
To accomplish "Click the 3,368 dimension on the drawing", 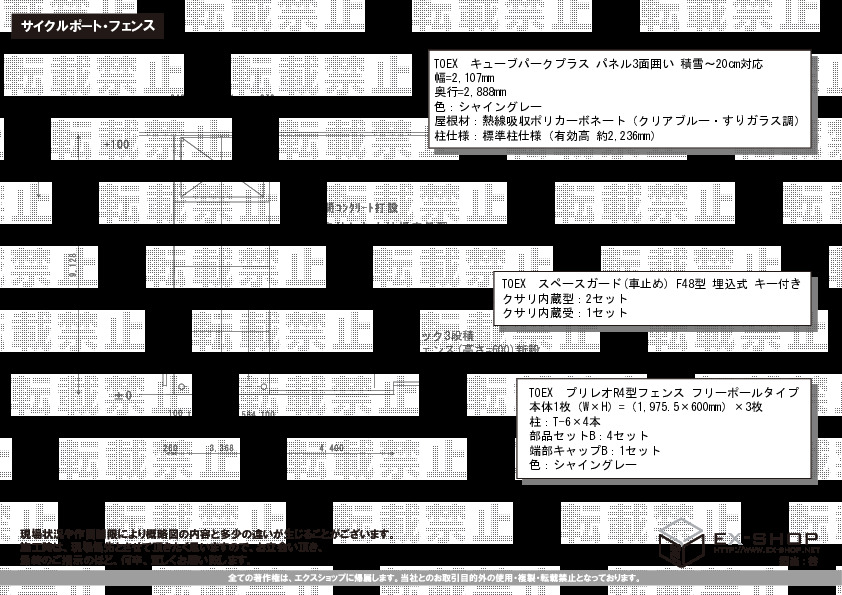I will click(x=221, y=448).
